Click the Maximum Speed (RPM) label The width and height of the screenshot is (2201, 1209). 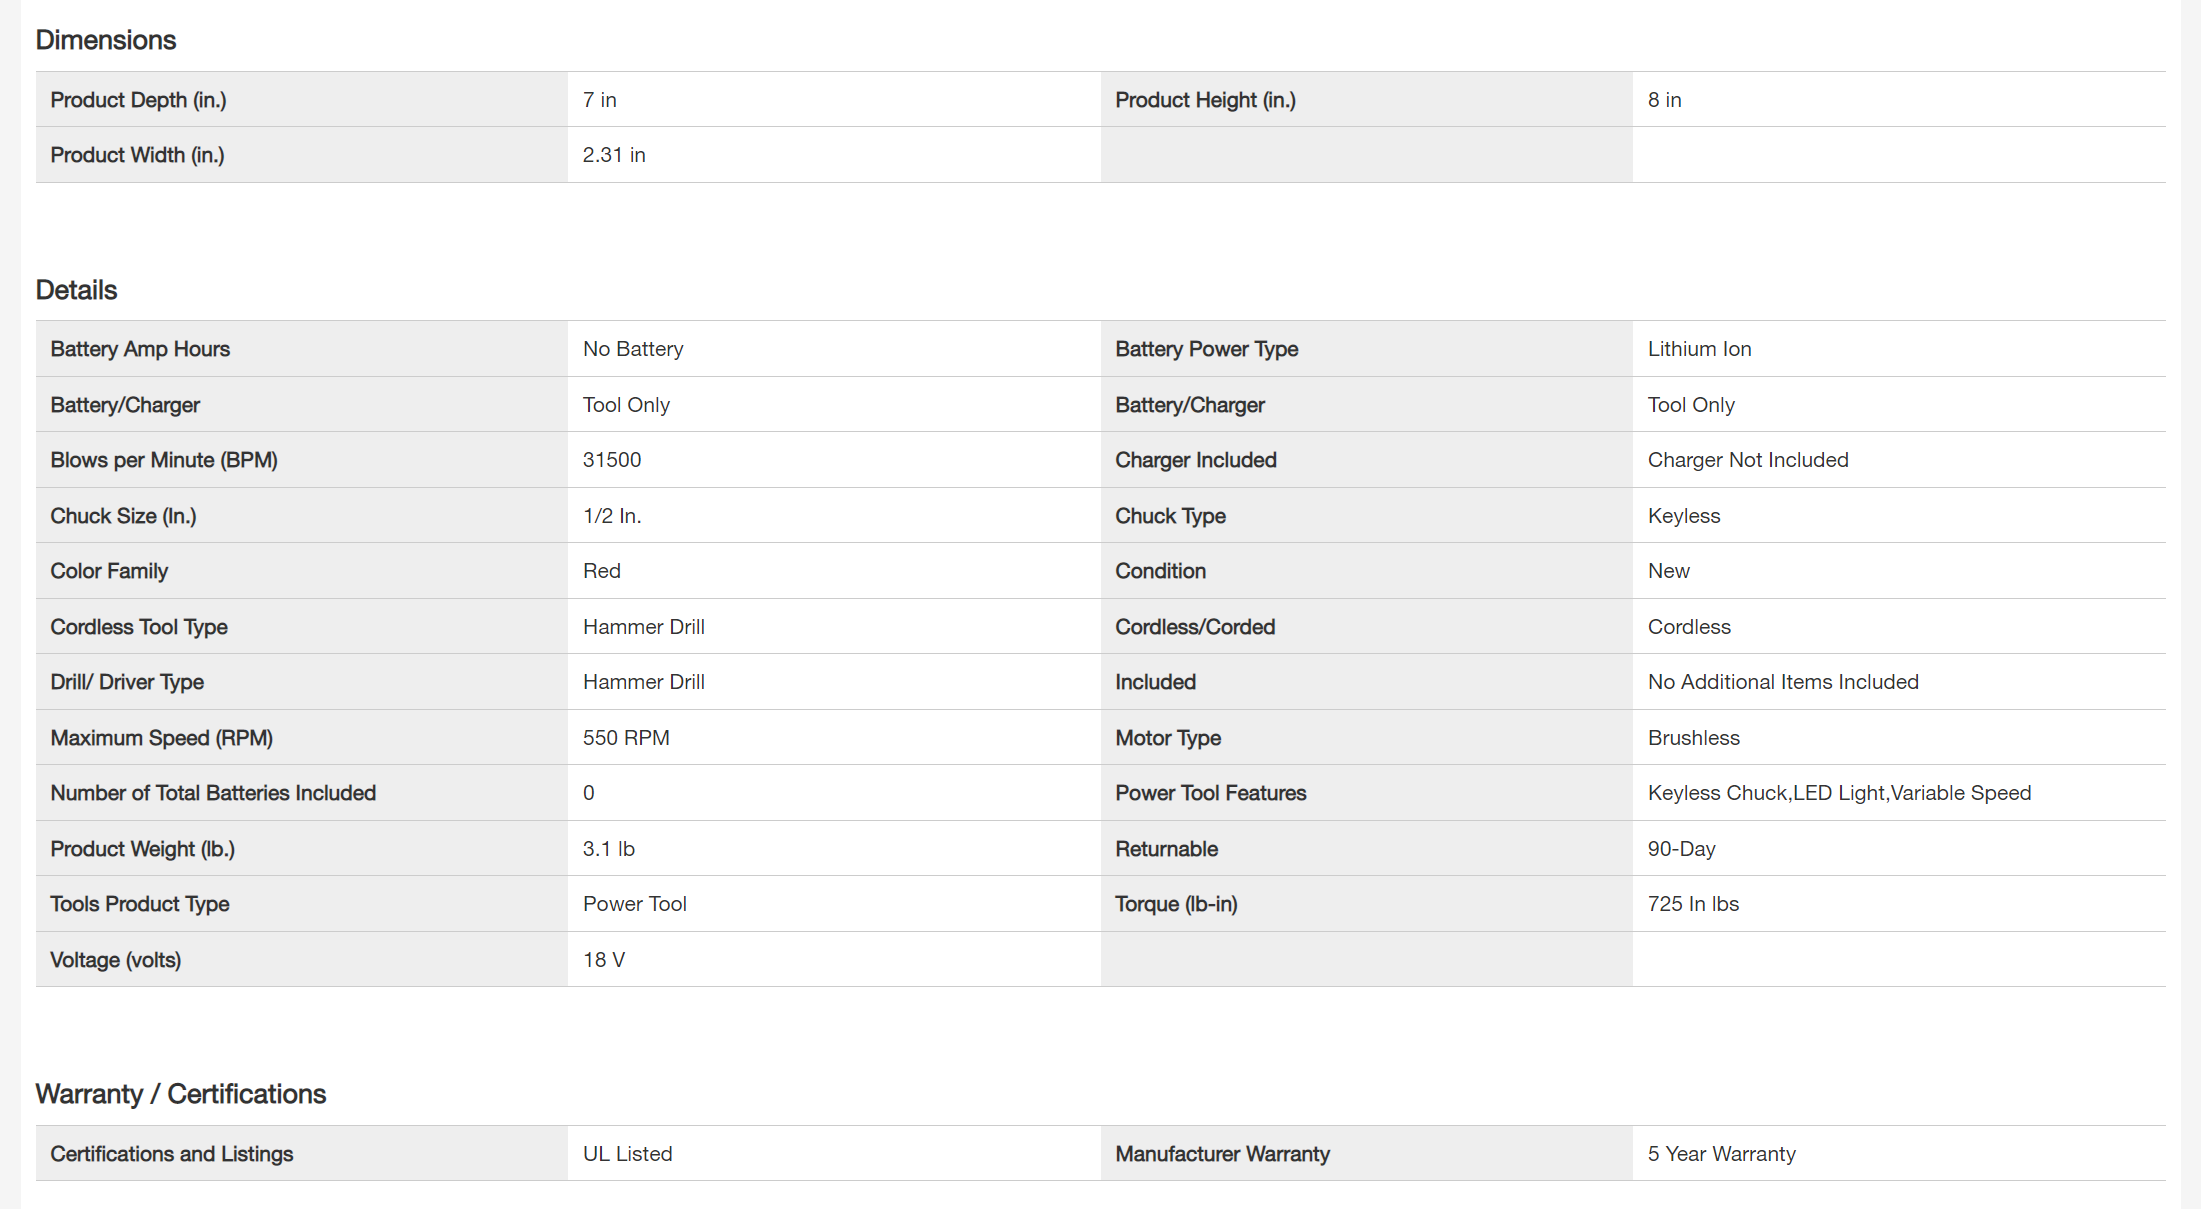pyautogui.click(x=161, y=738)
